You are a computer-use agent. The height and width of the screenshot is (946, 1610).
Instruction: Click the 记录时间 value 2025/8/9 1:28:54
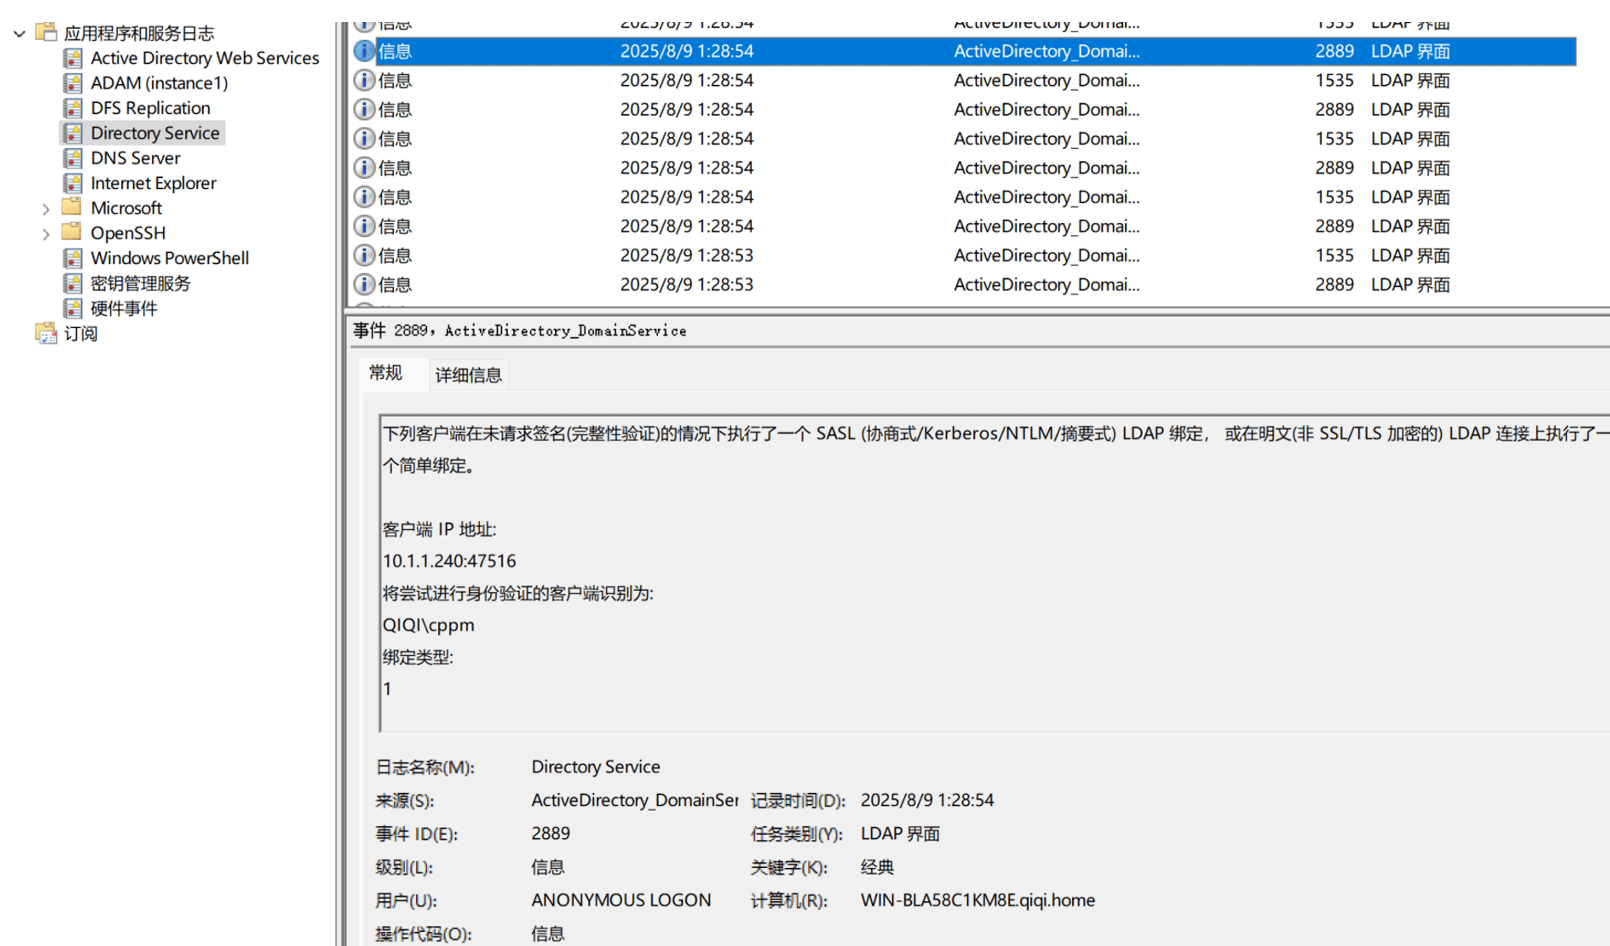pos(927,800)
